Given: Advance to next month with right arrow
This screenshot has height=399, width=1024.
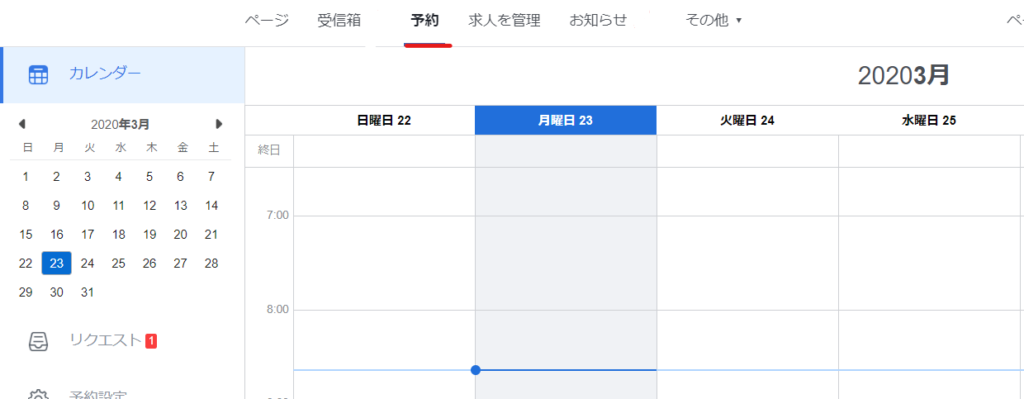Looking at the screenshot, I should pos(219,123).
